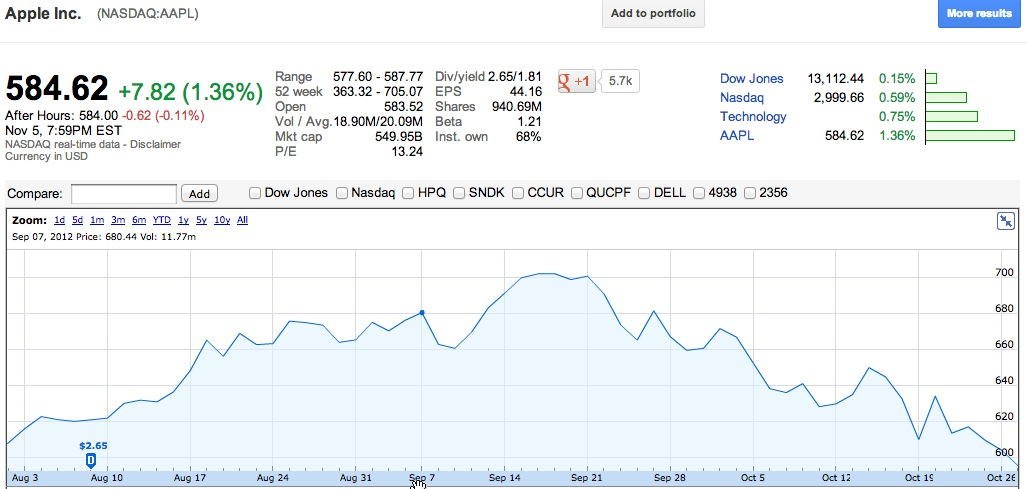Click the Apple Inc. company title
This screenshot has width=1027, height=489.
[43, 13]
